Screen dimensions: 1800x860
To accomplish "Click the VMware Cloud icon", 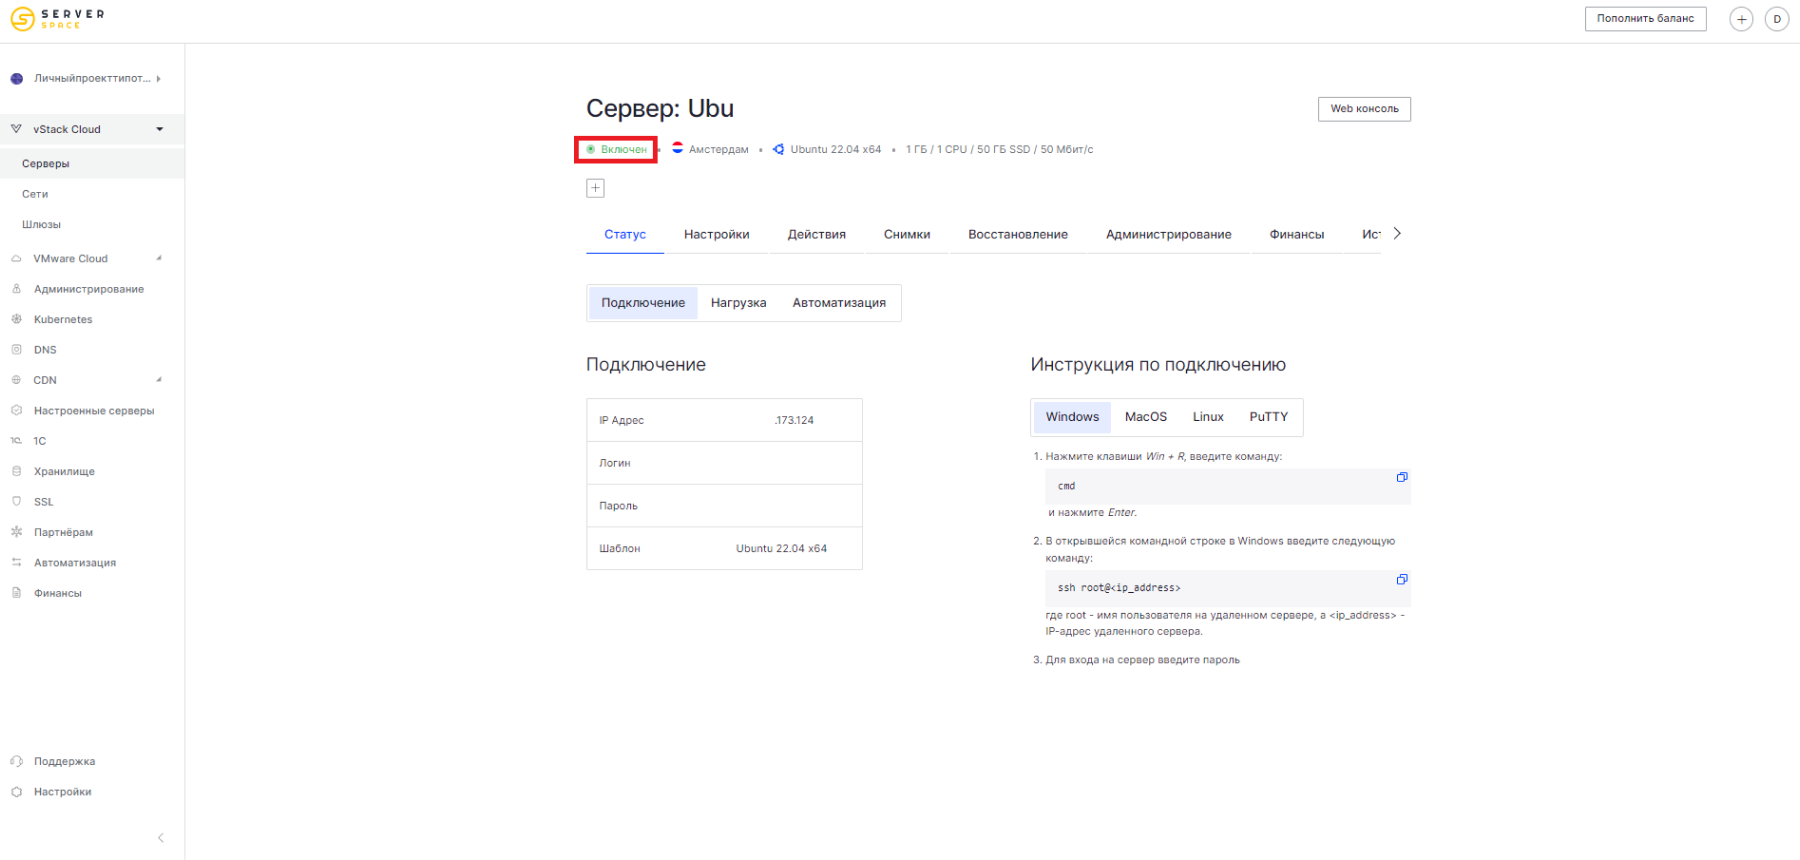I will 16,258.
